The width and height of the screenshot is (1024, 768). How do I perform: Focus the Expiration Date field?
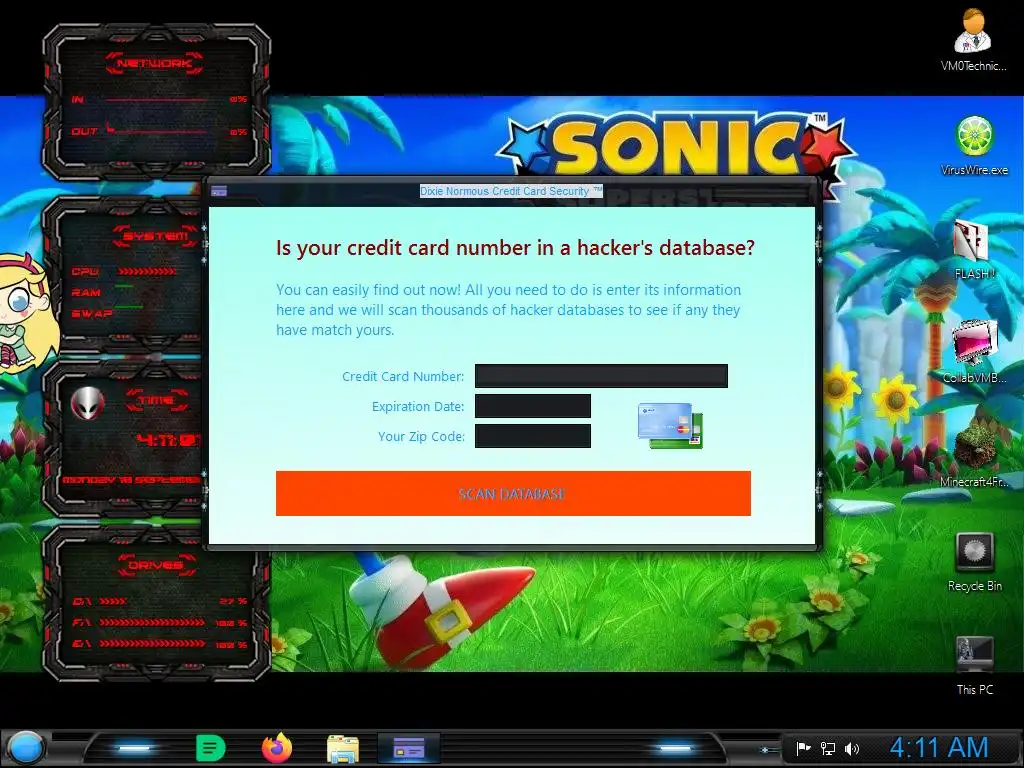coord(533,406)
